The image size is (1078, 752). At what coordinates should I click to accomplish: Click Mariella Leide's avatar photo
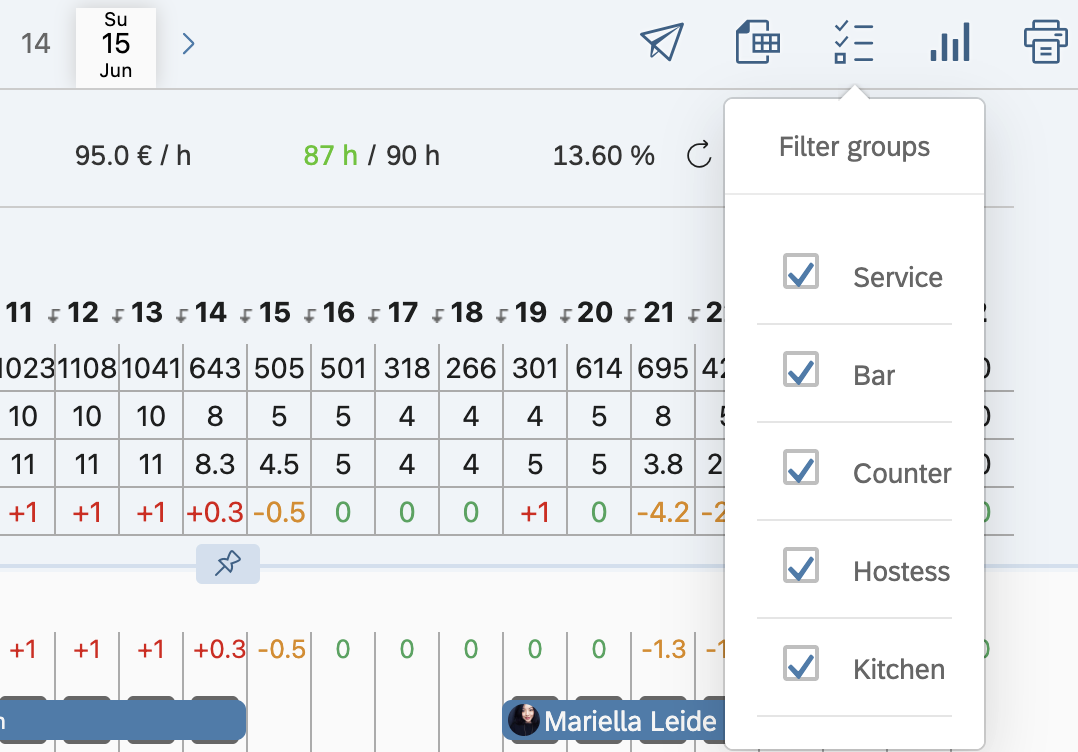pyautogui.click(x=523, y=720)
